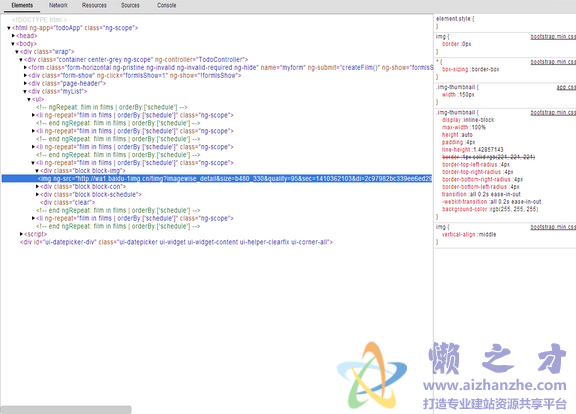Click the height: auto property
This screenshot has width=576, height=414.
pyautogui.click(x=457, y=135)
